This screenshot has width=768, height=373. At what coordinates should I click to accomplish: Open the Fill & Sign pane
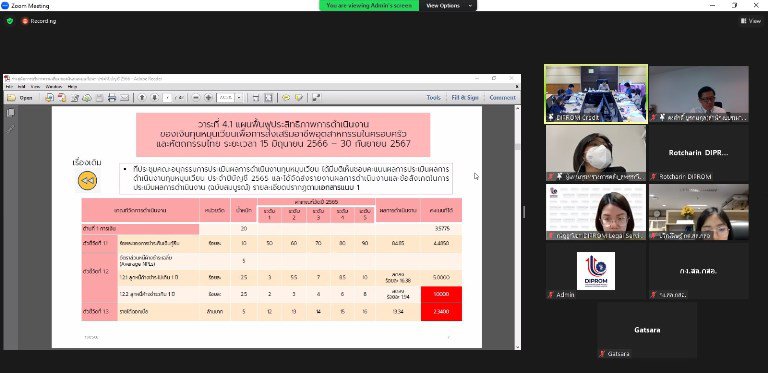[x=465, y=98]
